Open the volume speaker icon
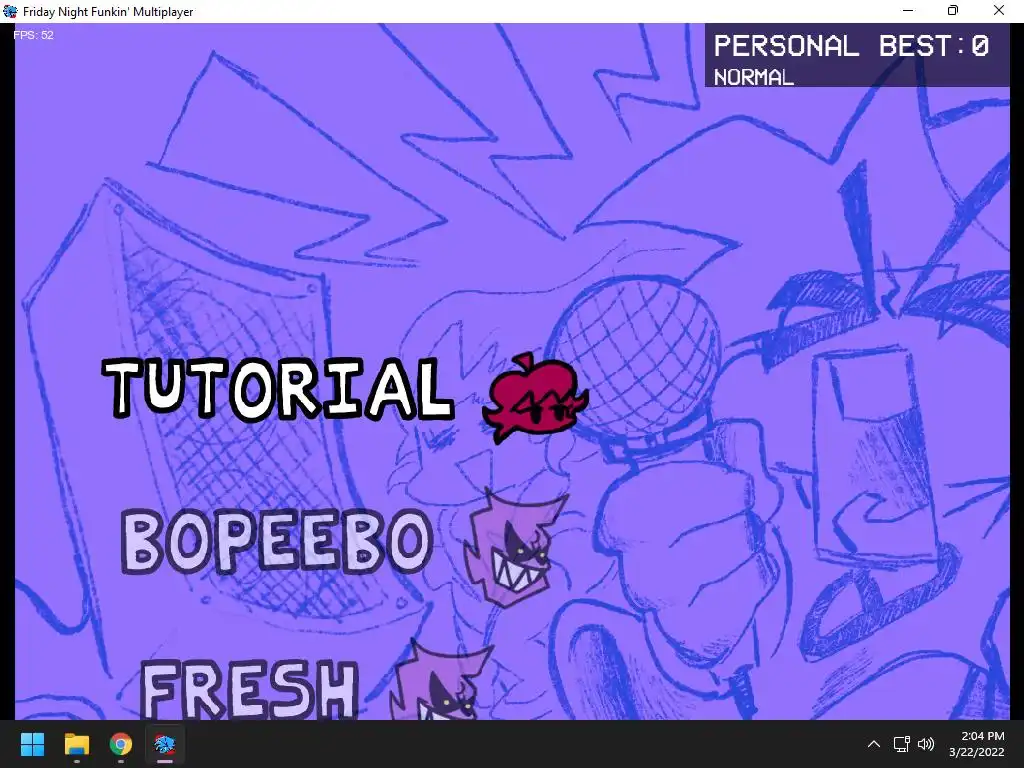 pos(925,744)
